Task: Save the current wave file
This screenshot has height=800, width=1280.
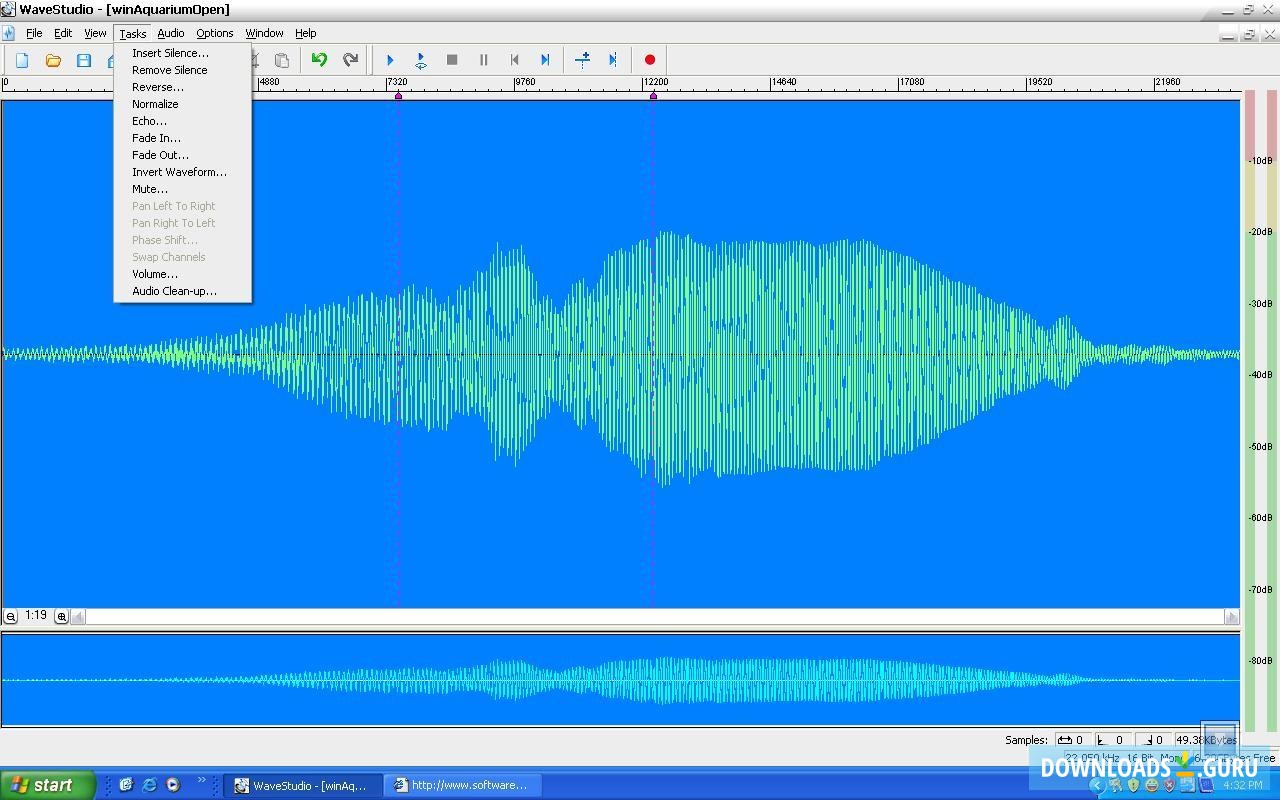Action: pos(85,60)
